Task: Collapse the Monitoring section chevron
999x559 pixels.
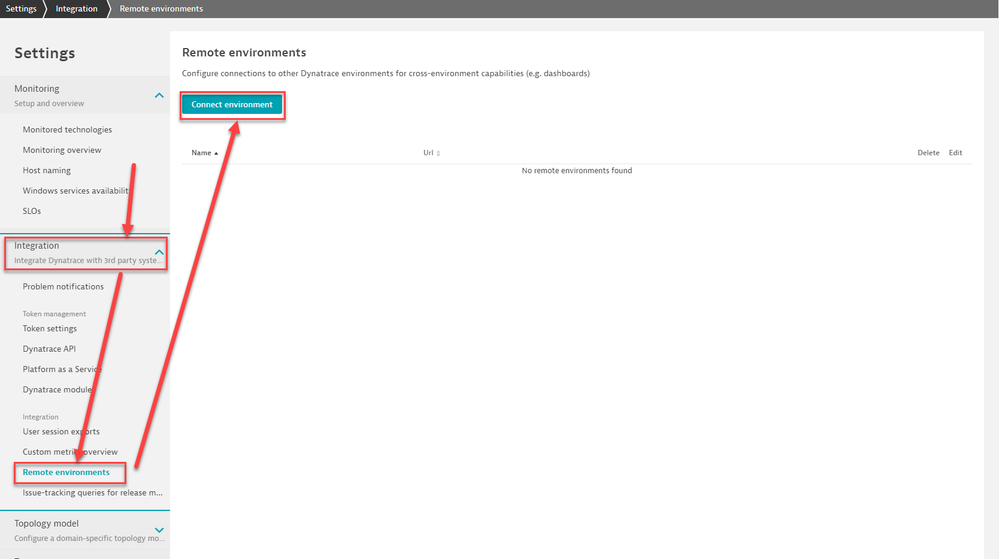Action: tap(159, 96)
